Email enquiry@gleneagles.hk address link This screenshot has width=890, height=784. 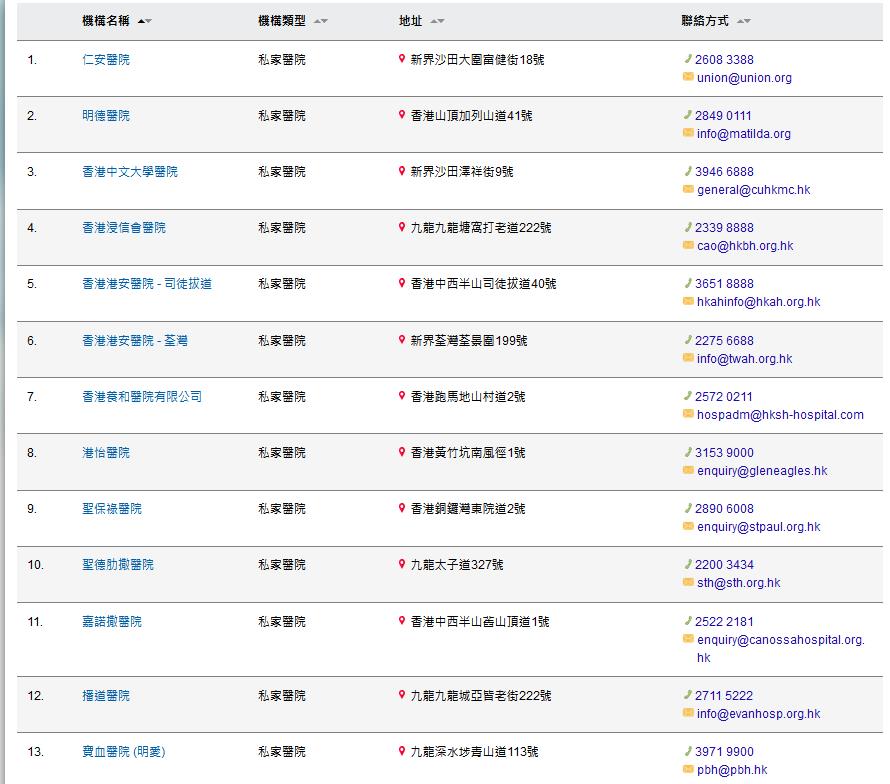[762, 471]
